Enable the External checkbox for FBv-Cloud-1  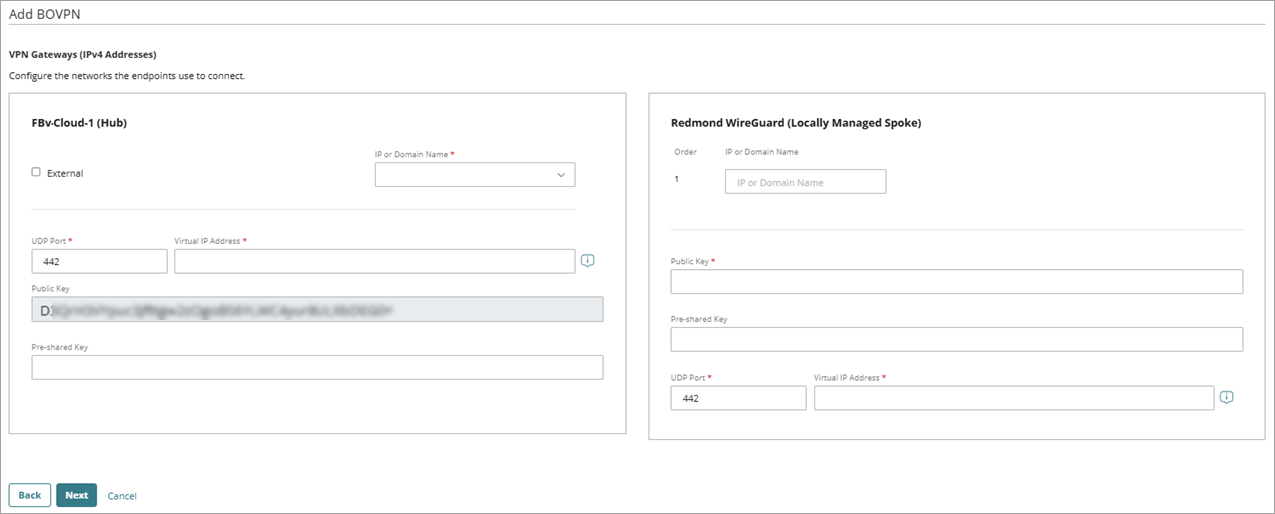point(36,172)
